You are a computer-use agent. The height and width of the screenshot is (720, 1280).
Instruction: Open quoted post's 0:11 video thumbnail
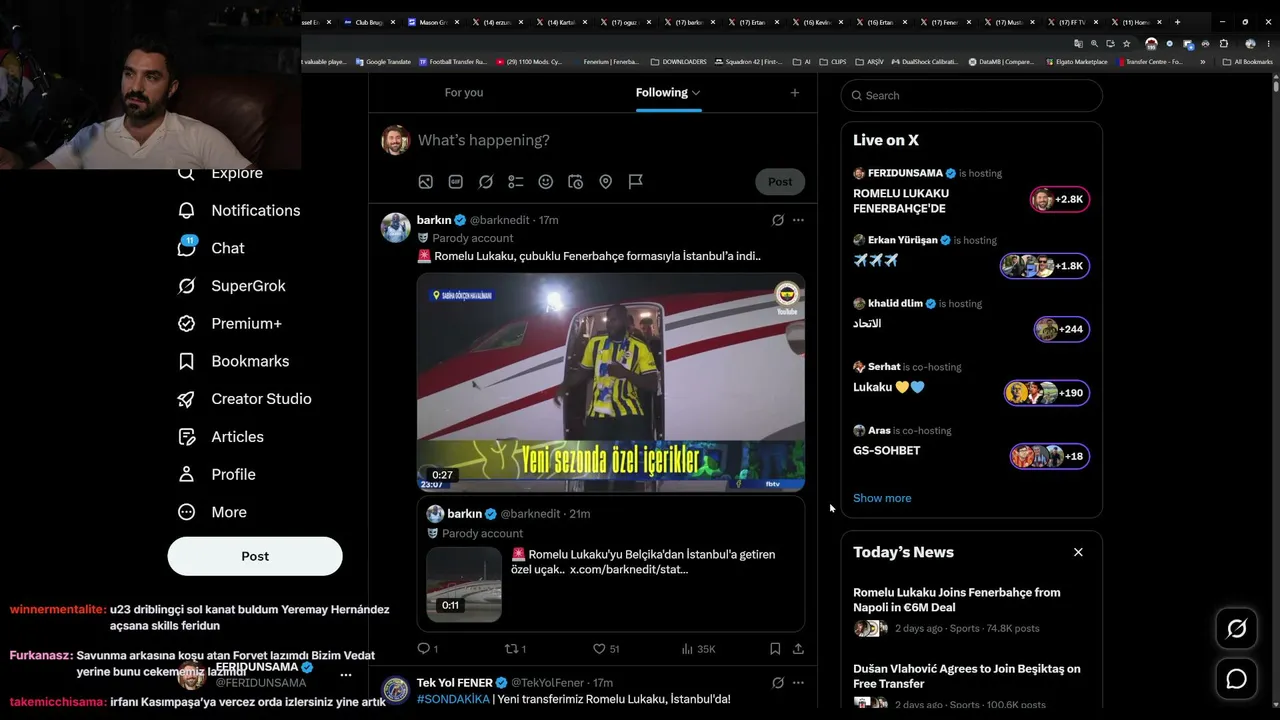click(464, 584)
